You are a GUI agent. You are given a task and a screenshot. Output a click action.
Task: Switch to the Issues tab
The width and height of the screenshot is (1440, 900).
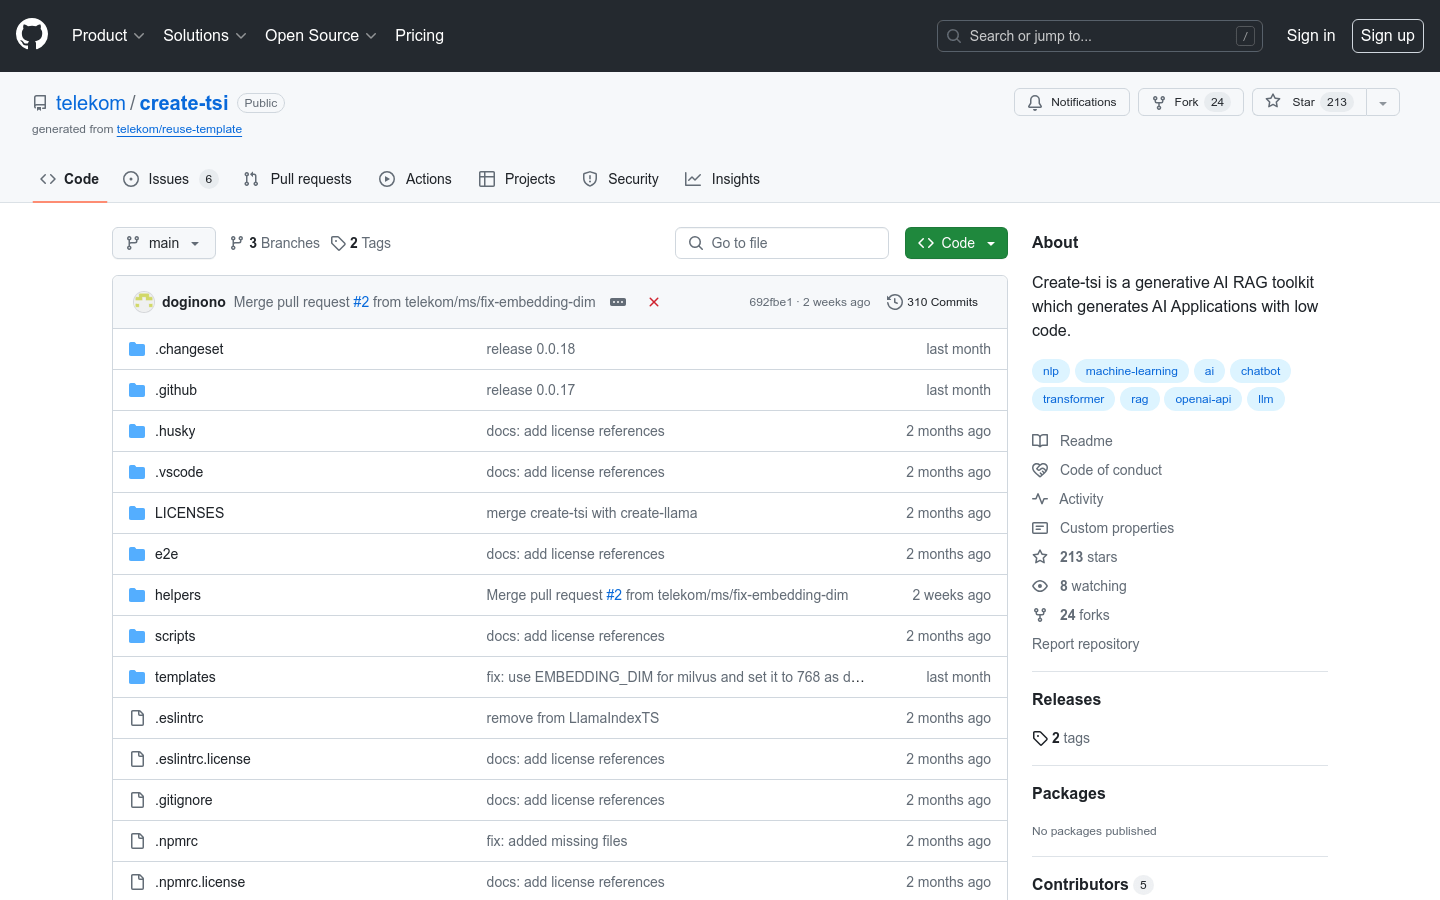pos(170,179)
